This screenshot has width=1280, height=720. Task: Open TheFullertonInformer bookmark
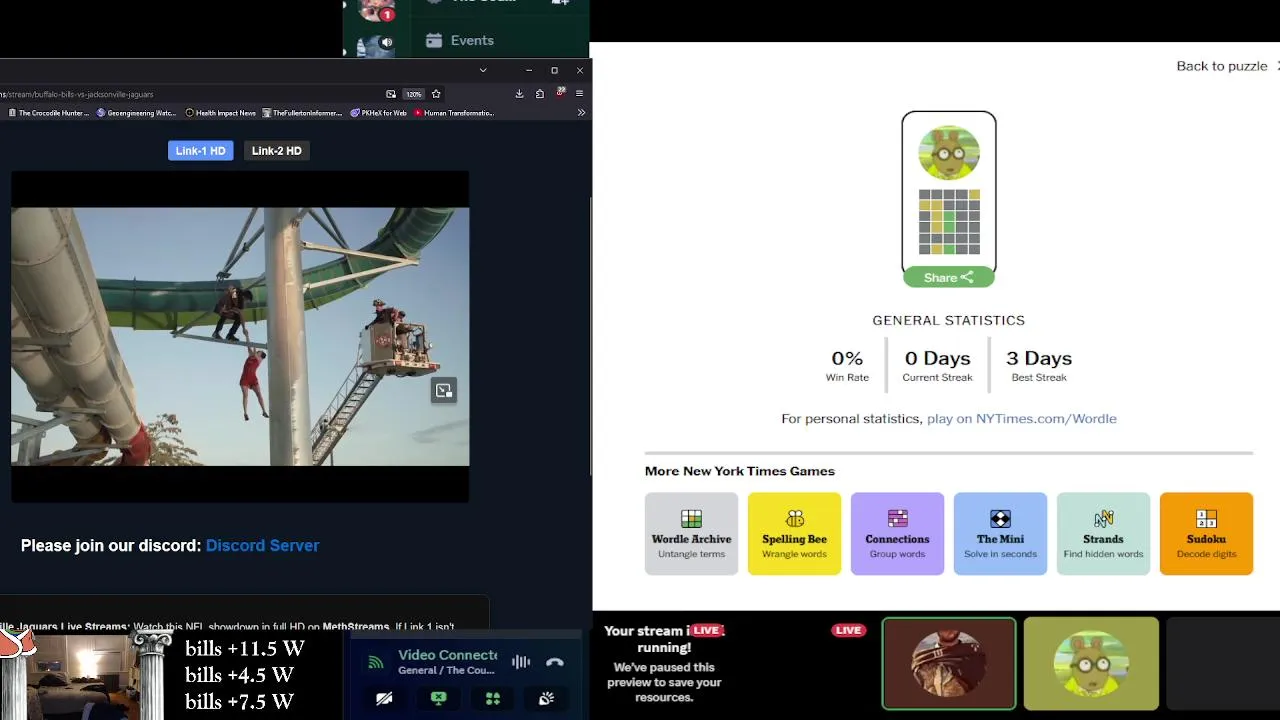302,113
